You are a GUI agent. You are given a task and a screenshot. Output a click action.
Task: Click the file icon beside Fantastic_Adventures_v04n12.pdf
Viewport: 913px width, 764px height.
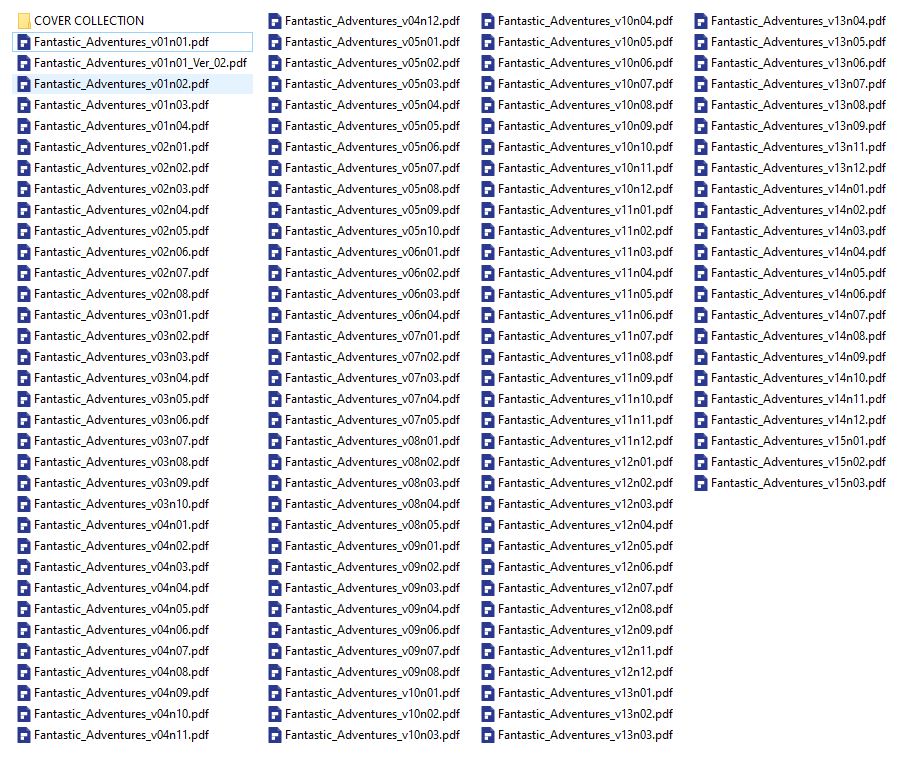275,21
